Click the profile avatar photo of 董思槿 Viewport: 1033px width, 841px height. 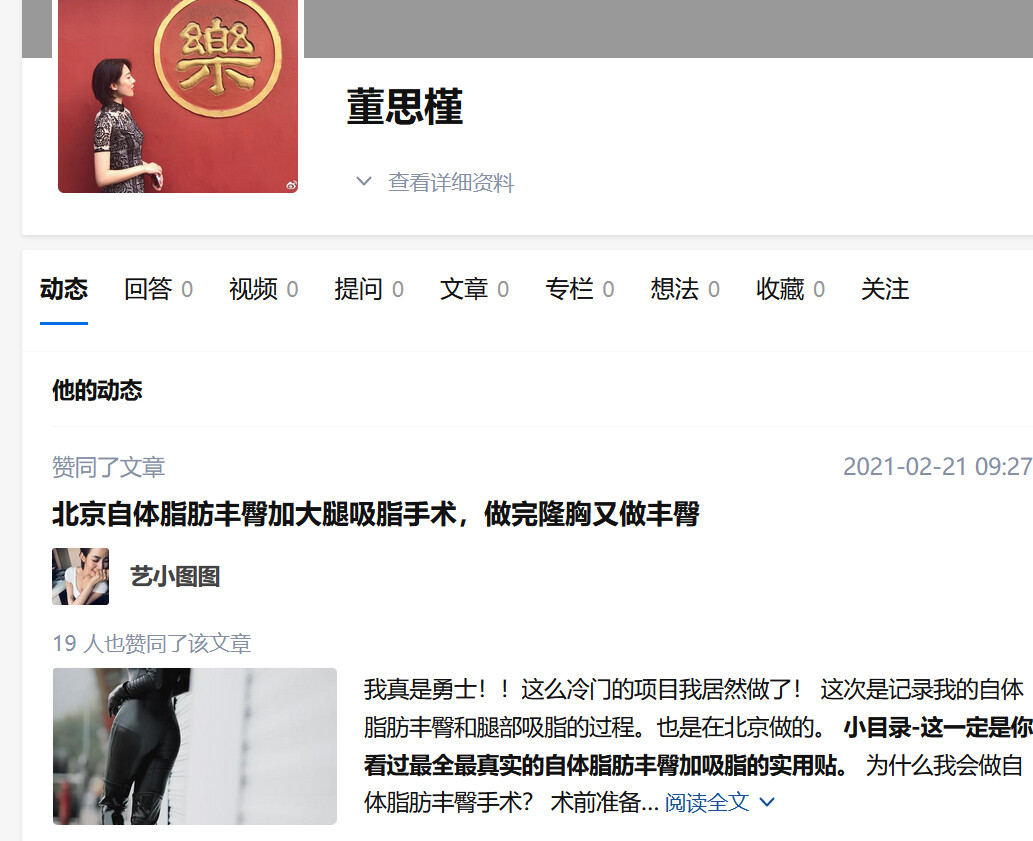point(178,96)
